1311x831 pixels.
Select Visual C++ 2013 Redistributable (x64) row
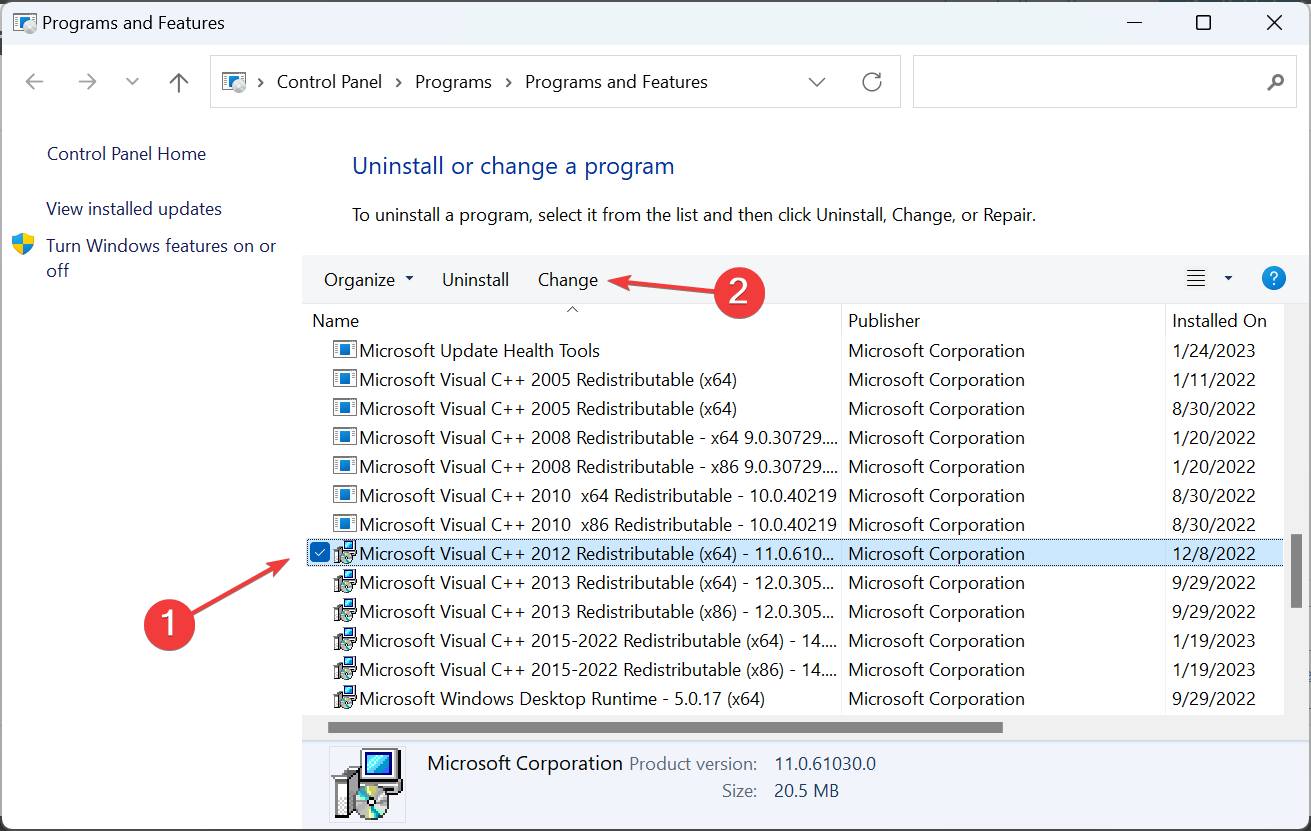tap(794, 583)
